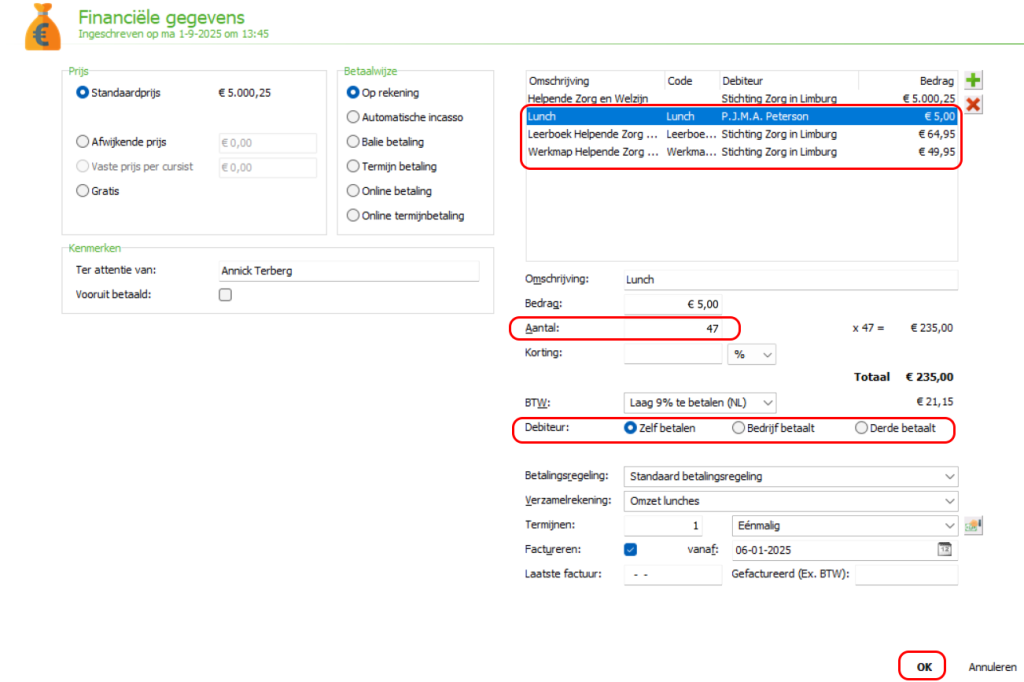This screenshot has width=1024, height=682.
Task: Click the Termijnen number field
Action: click(x=663, y=525)
